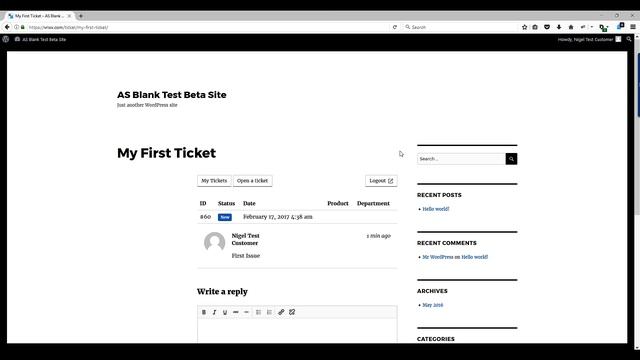The image size is (640, 360).
Task: Click the extension icon with green badge
Action: tap(603, 27)
